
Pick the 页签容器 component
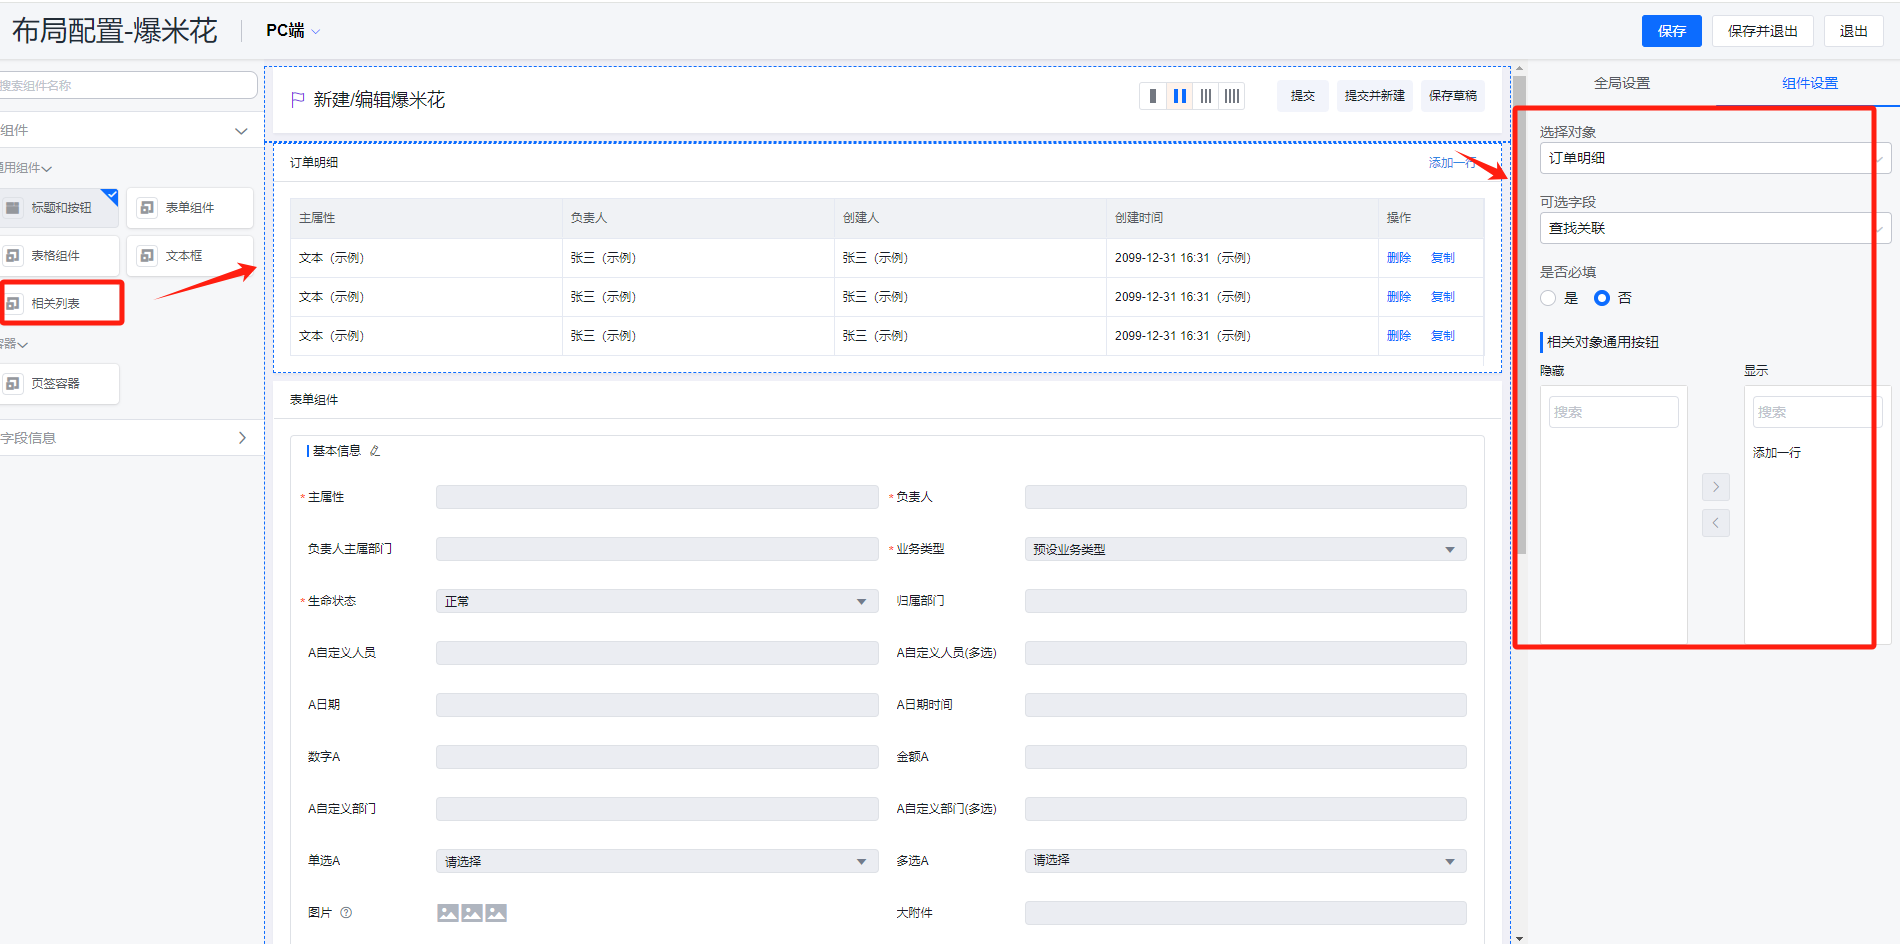pos(59,384)
